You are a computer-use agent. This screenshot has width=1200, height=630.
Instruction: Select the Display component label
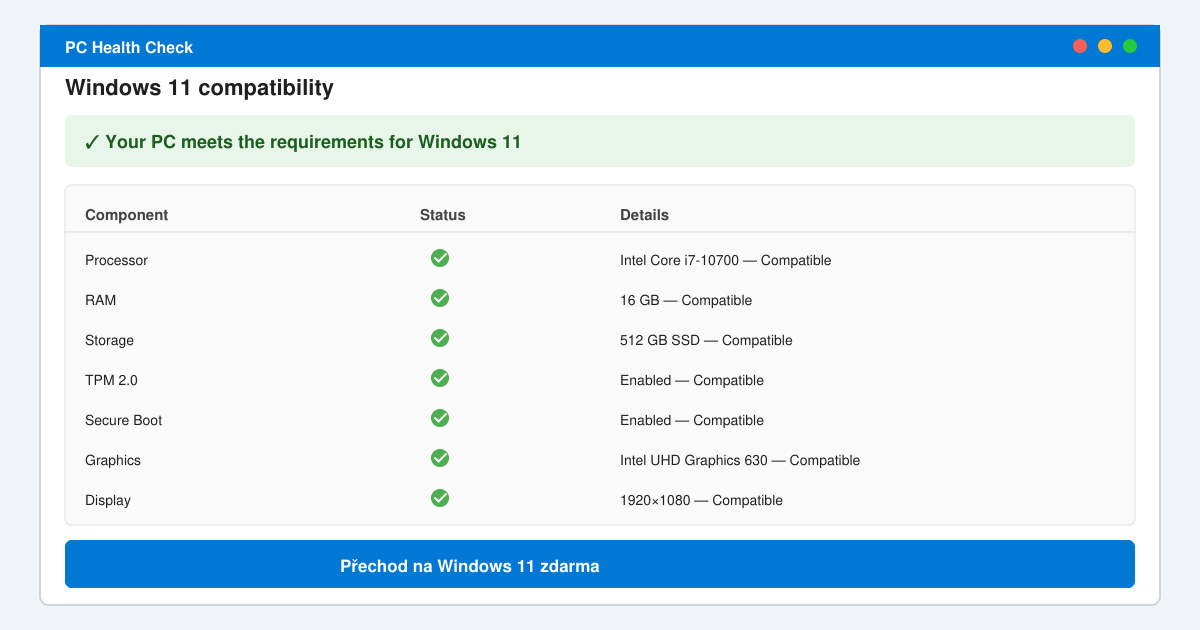pyautogui.click(x=108, y=500)
